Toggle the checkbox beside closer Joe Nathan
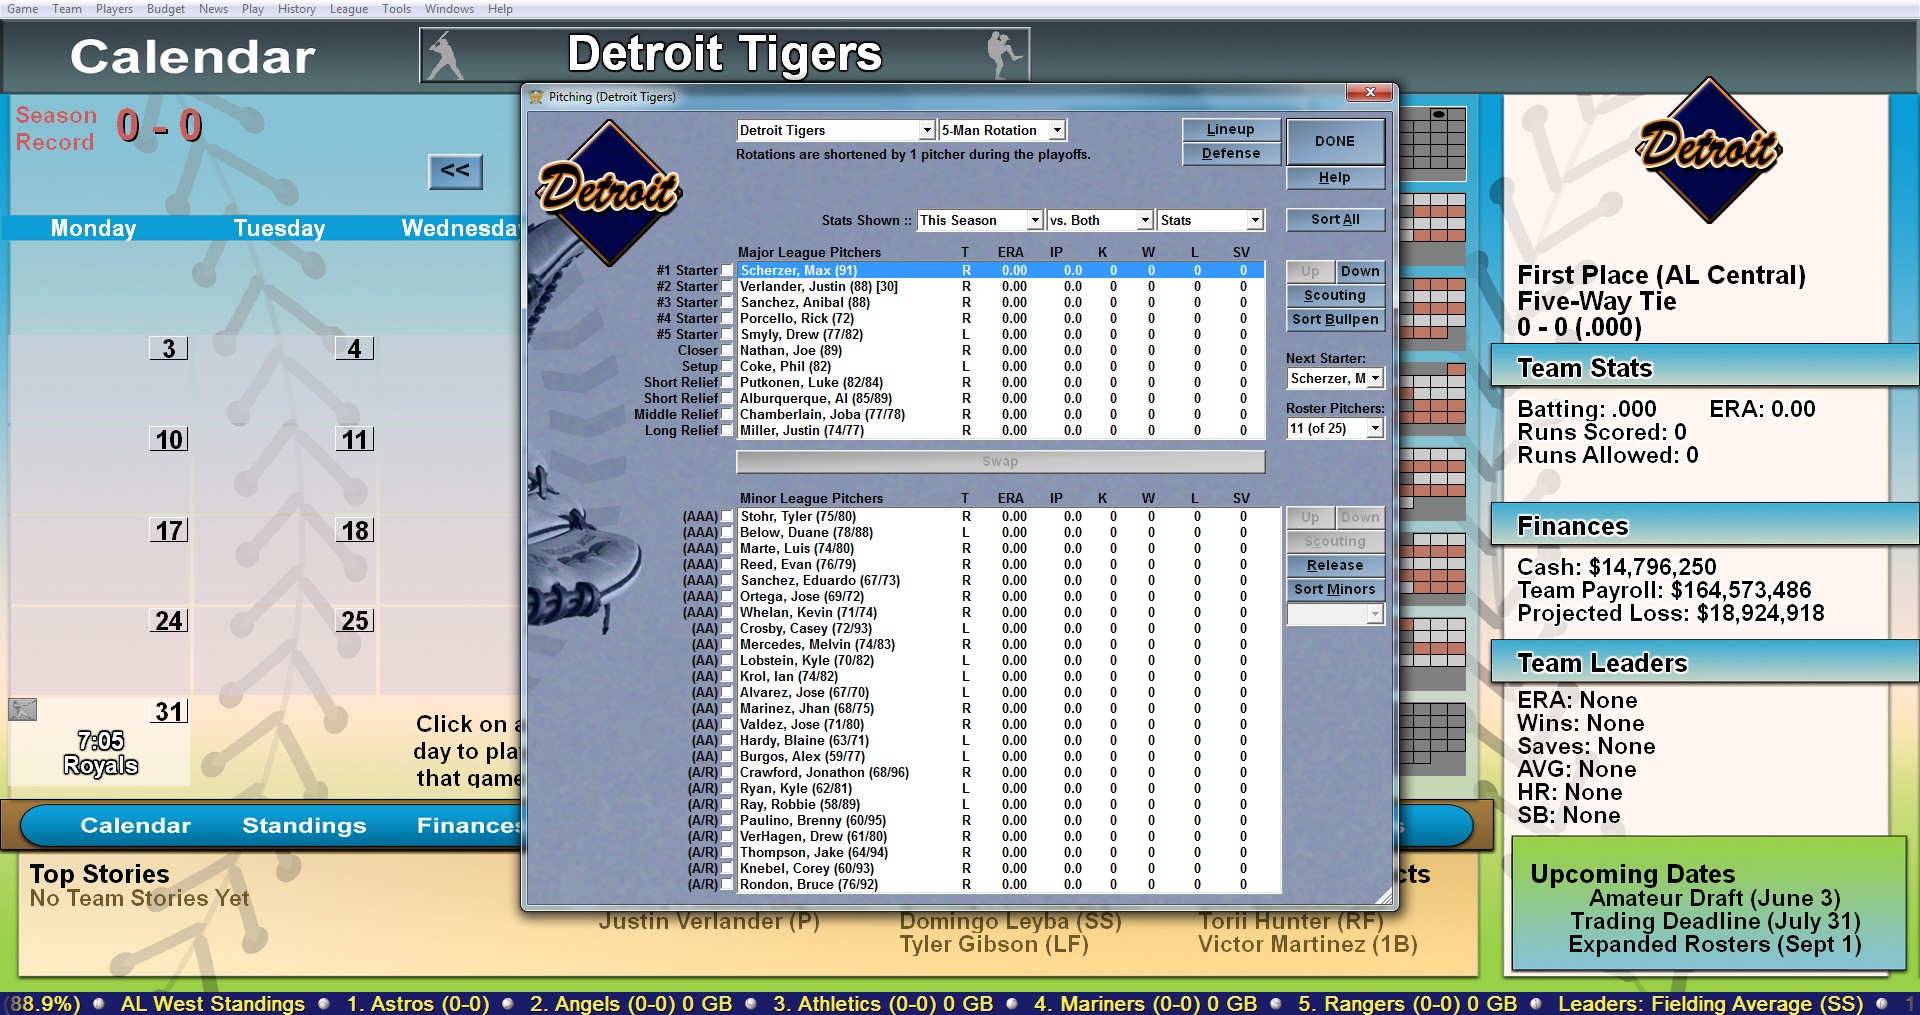The image size is (1920, 1015). click(726, 350)
